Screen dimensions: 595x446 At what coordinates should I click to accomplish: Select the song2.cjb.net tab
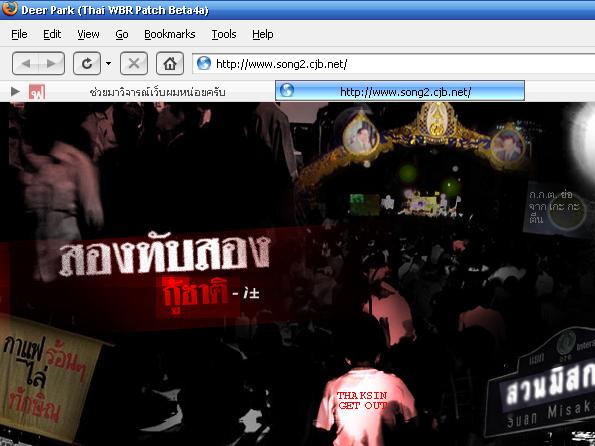(400, 91)
